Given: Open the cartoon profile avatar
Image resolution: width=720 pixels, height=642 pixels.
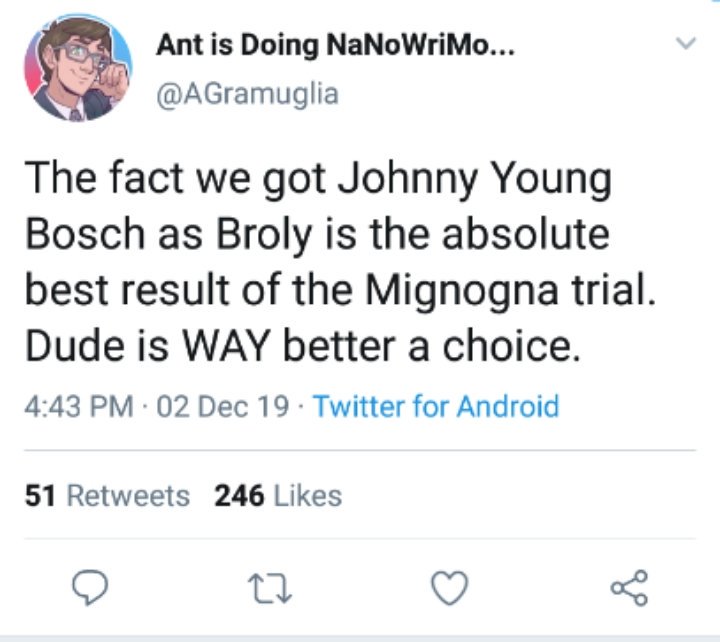Looking at the screenshot, I should click(78, 68).
